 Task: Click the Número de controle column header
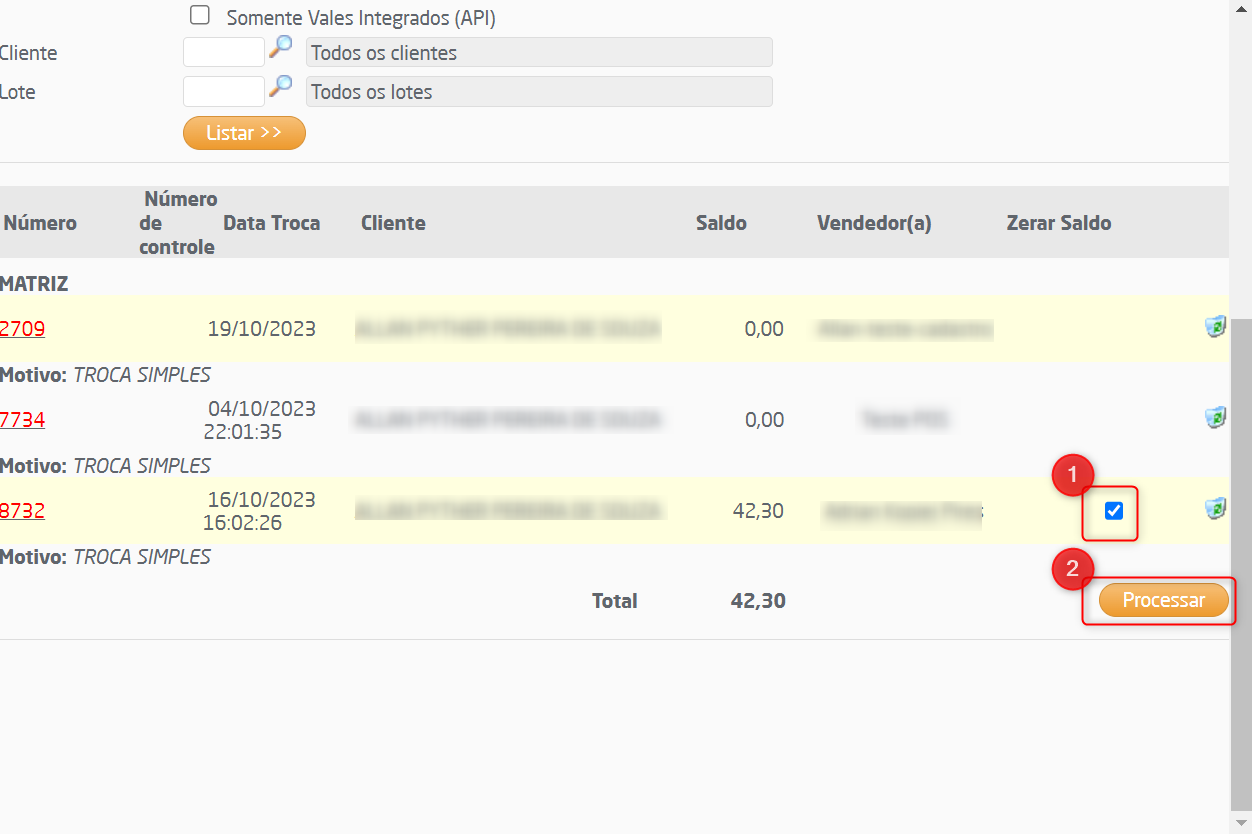tap(178, 223)
